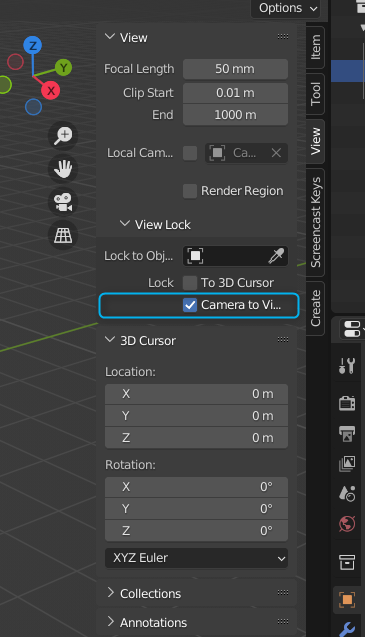Image resolution: width=365 pixels, height=637 pixels.
Task: Click the Z axis on navigation gizmo
Action: 33,45
